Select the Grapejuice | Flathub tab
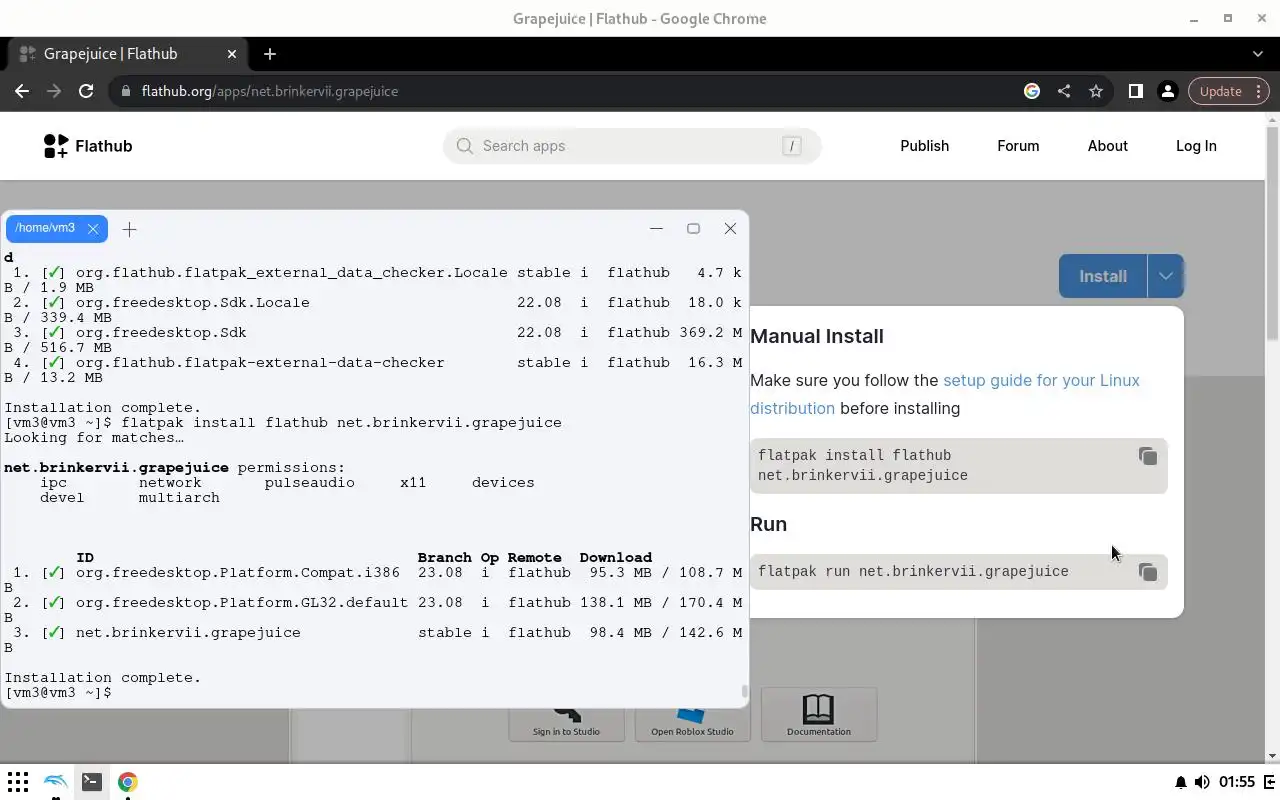 126,54
